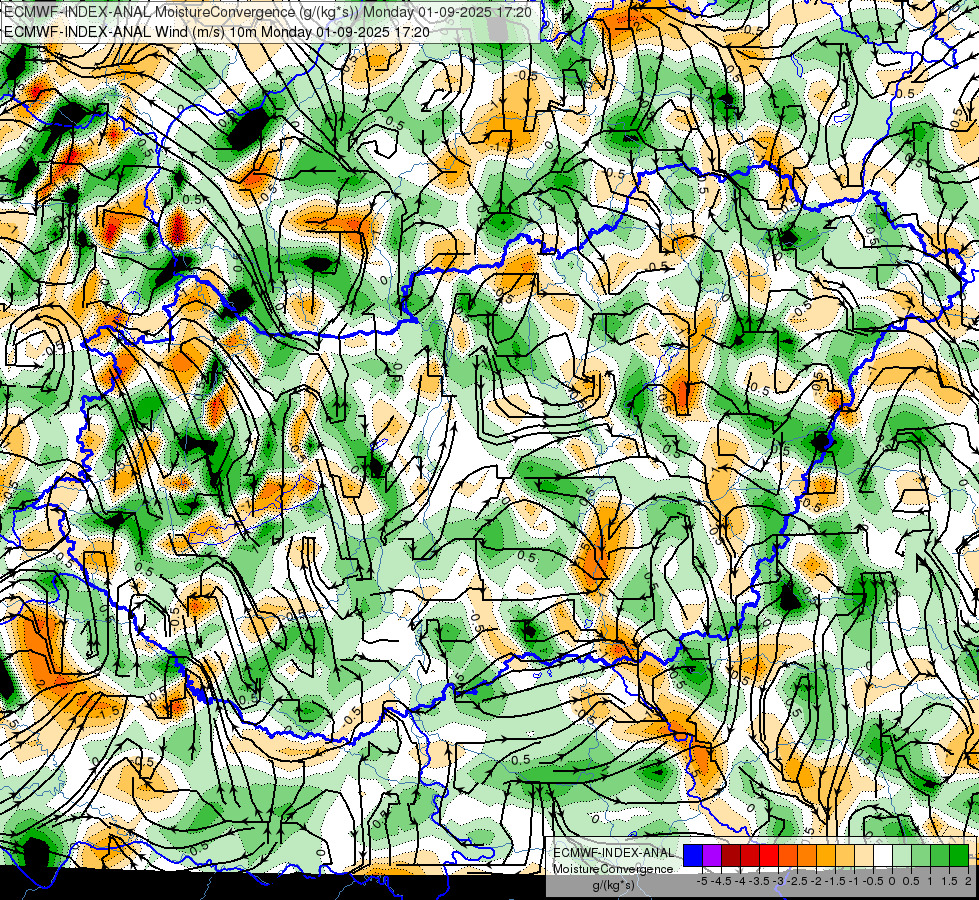Select the legend swatch between -4 and -3.5

pos(750,855)
